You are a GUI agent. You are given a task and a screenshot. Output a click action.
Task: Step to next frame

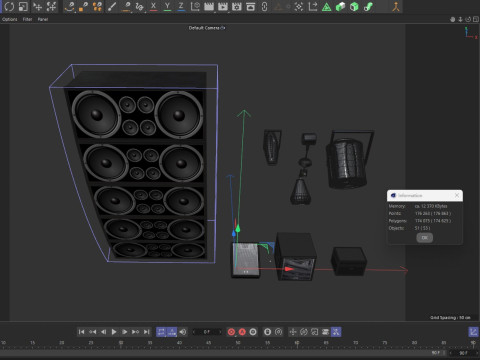tap(124, 332)
